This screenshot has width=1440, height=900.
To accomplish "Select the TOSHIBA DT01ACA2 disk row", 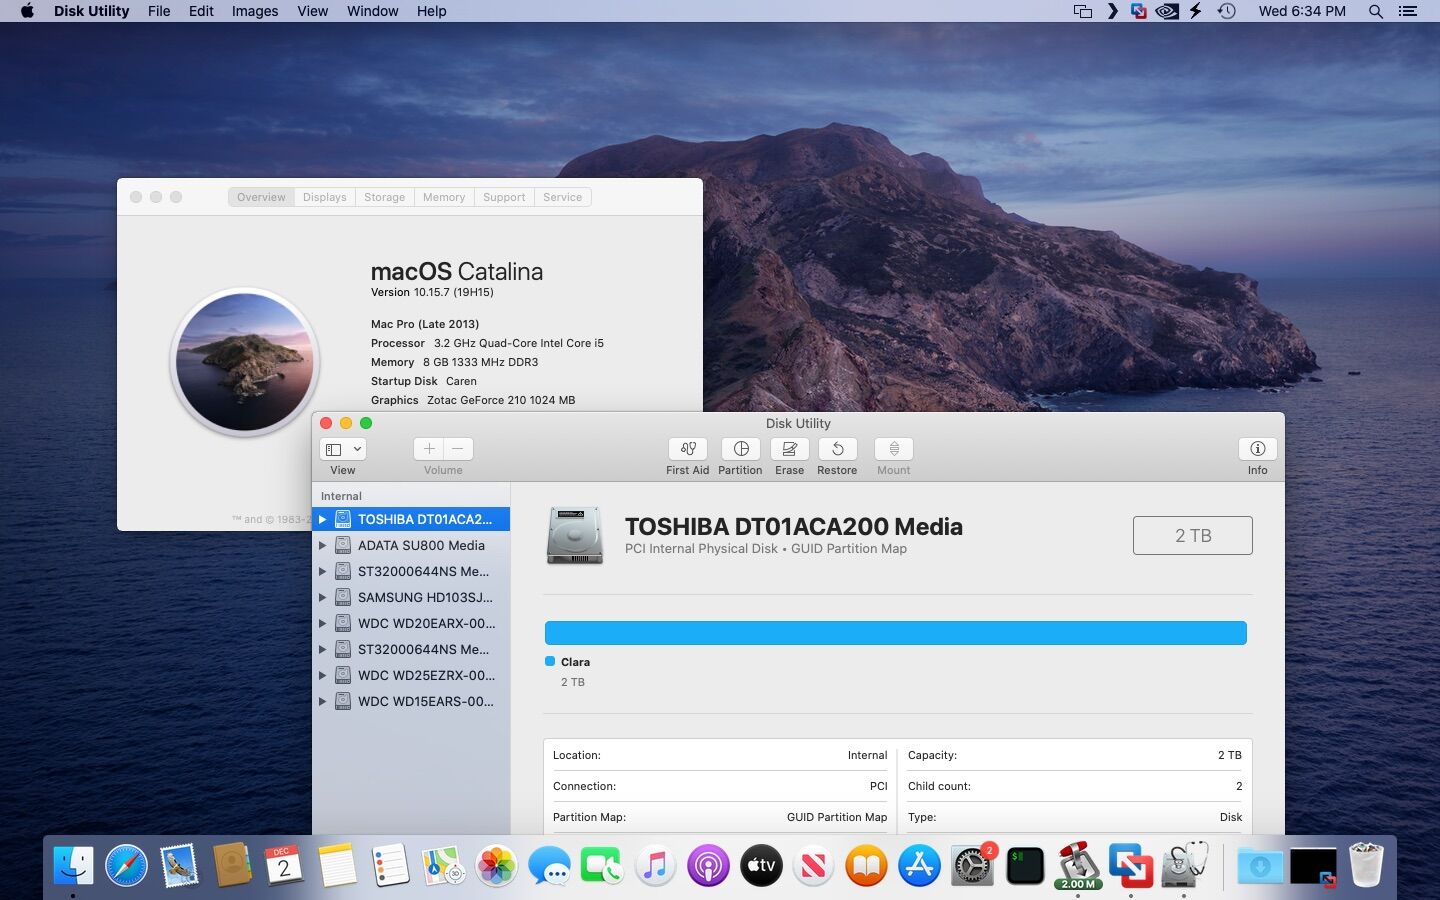I will [x=411, y=519].
